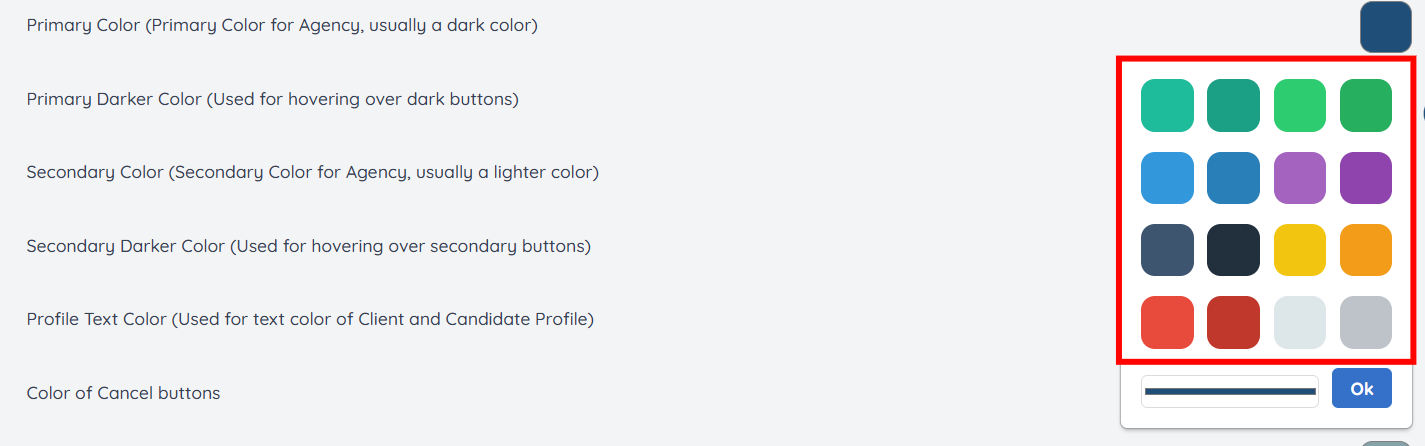Pick the yellow color swatch
The width and height of the screenshot is (1425, 446).
point(1299,250)
